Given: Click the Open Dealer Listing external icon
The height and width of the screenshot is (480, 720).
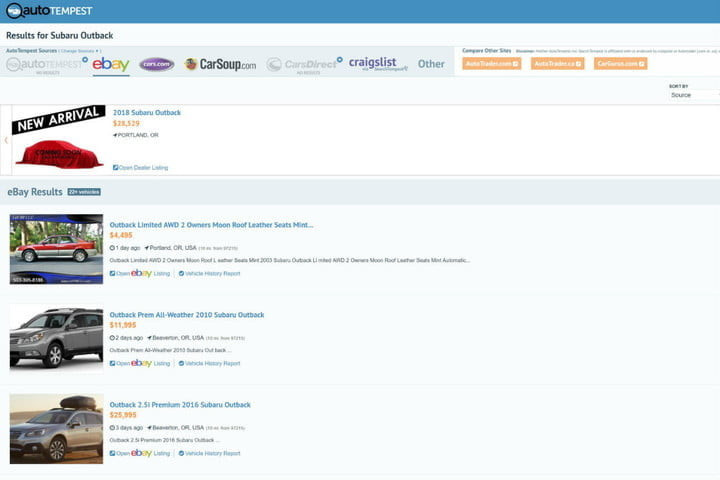Looking at the screenshot, I should [115, 168].
